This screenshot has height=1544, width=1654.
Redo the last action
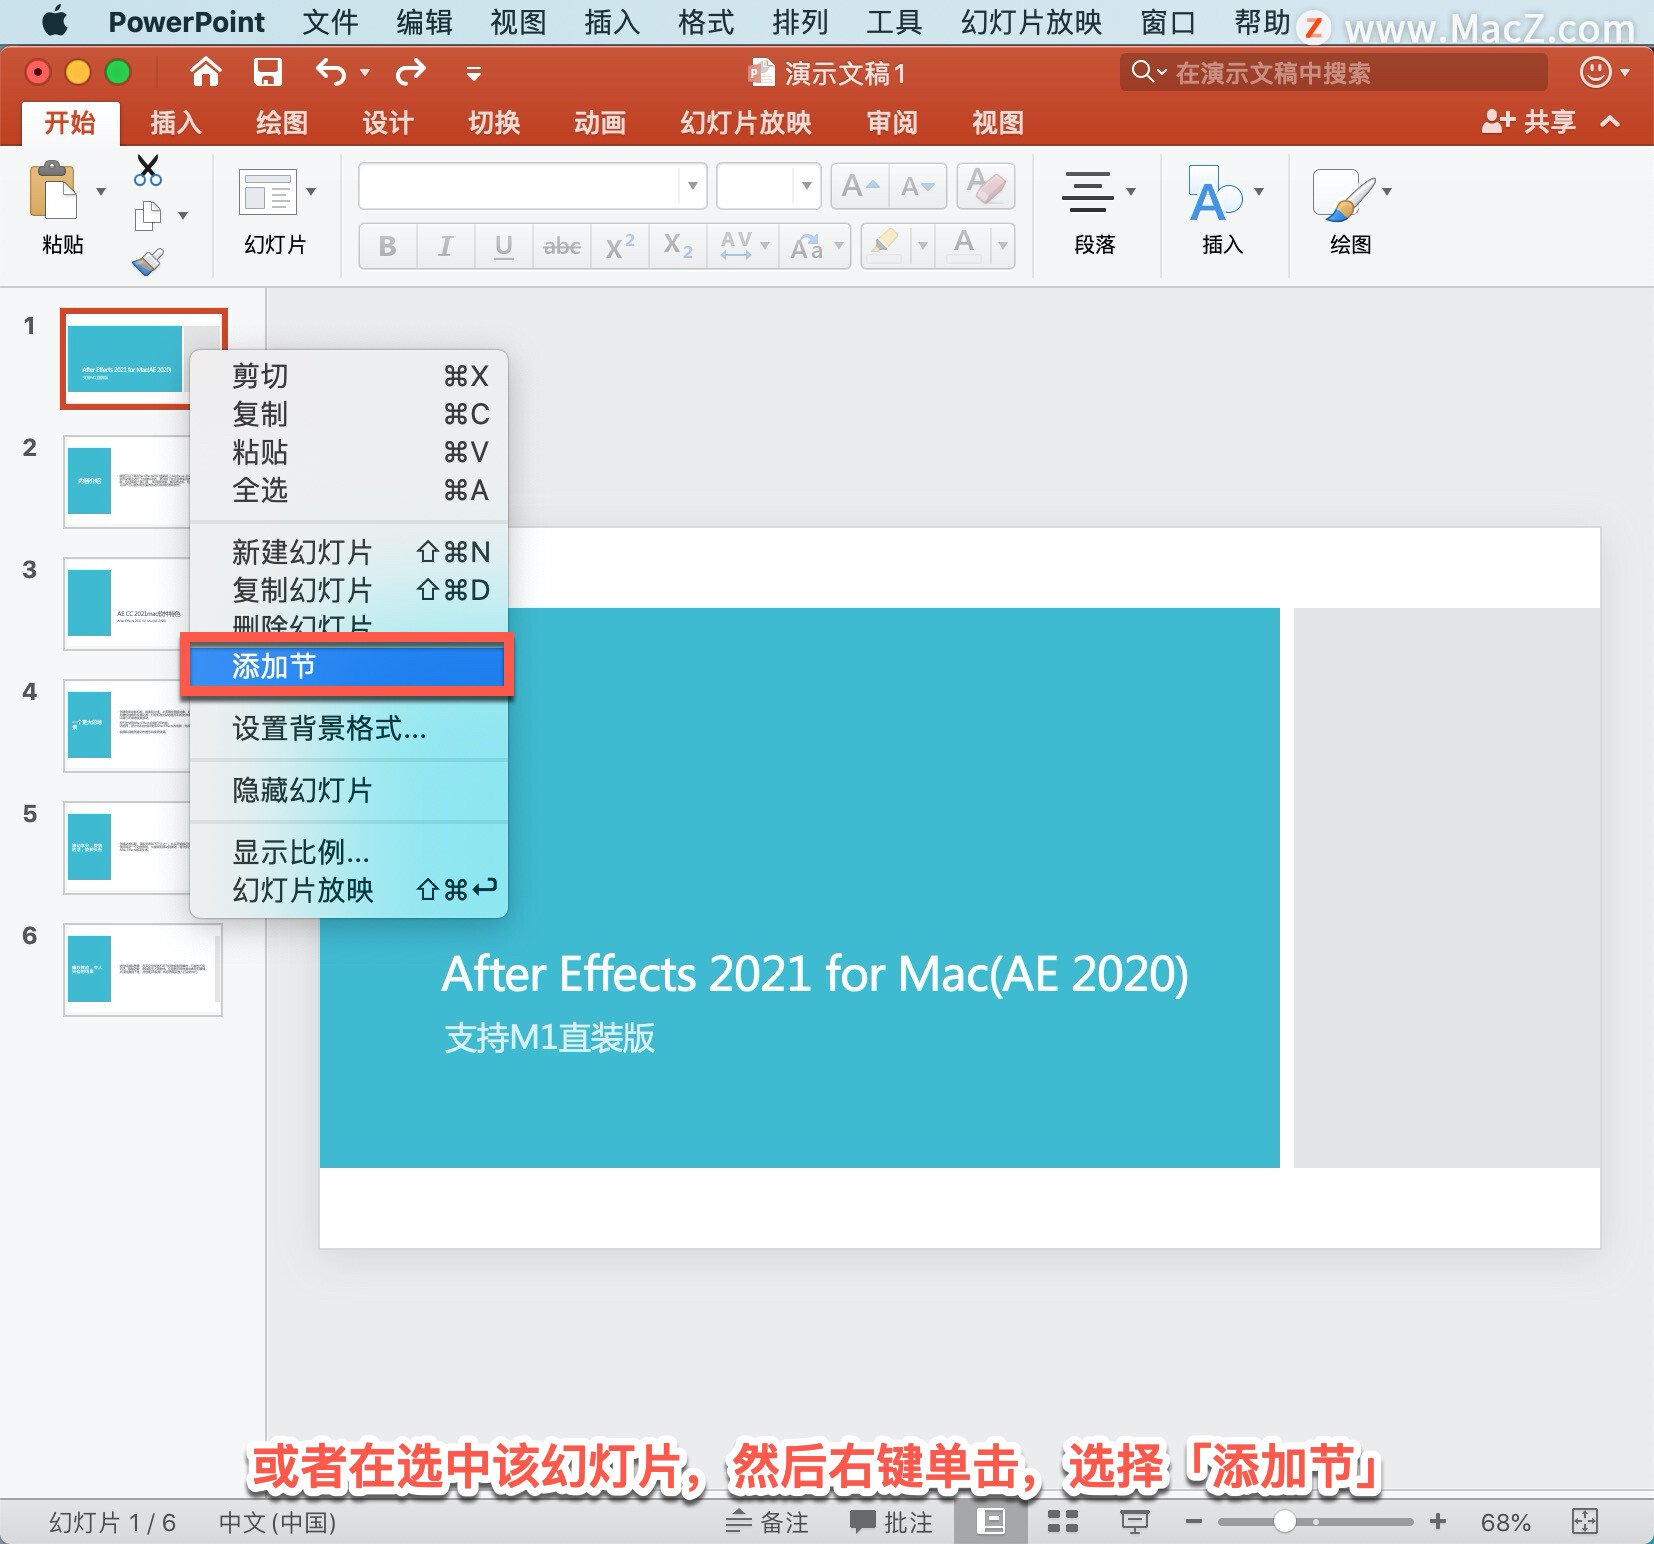(x=410, y=72)
